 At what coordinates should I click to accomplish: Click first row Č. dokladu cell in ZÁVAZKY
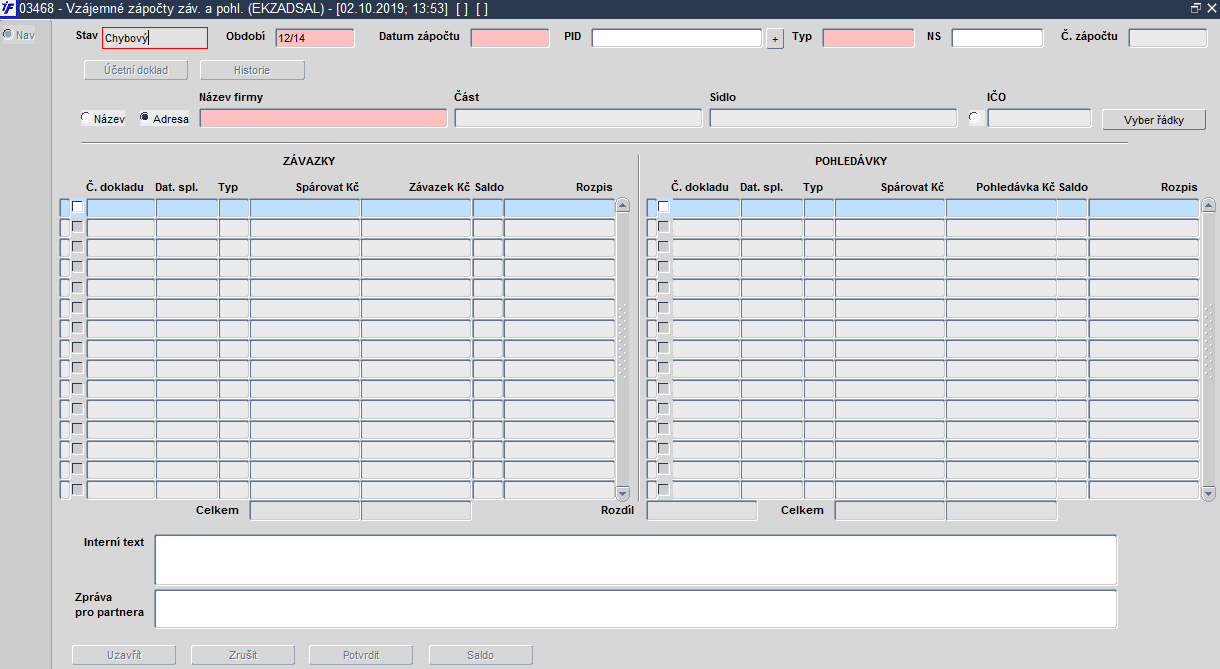[x=121, y=208]
